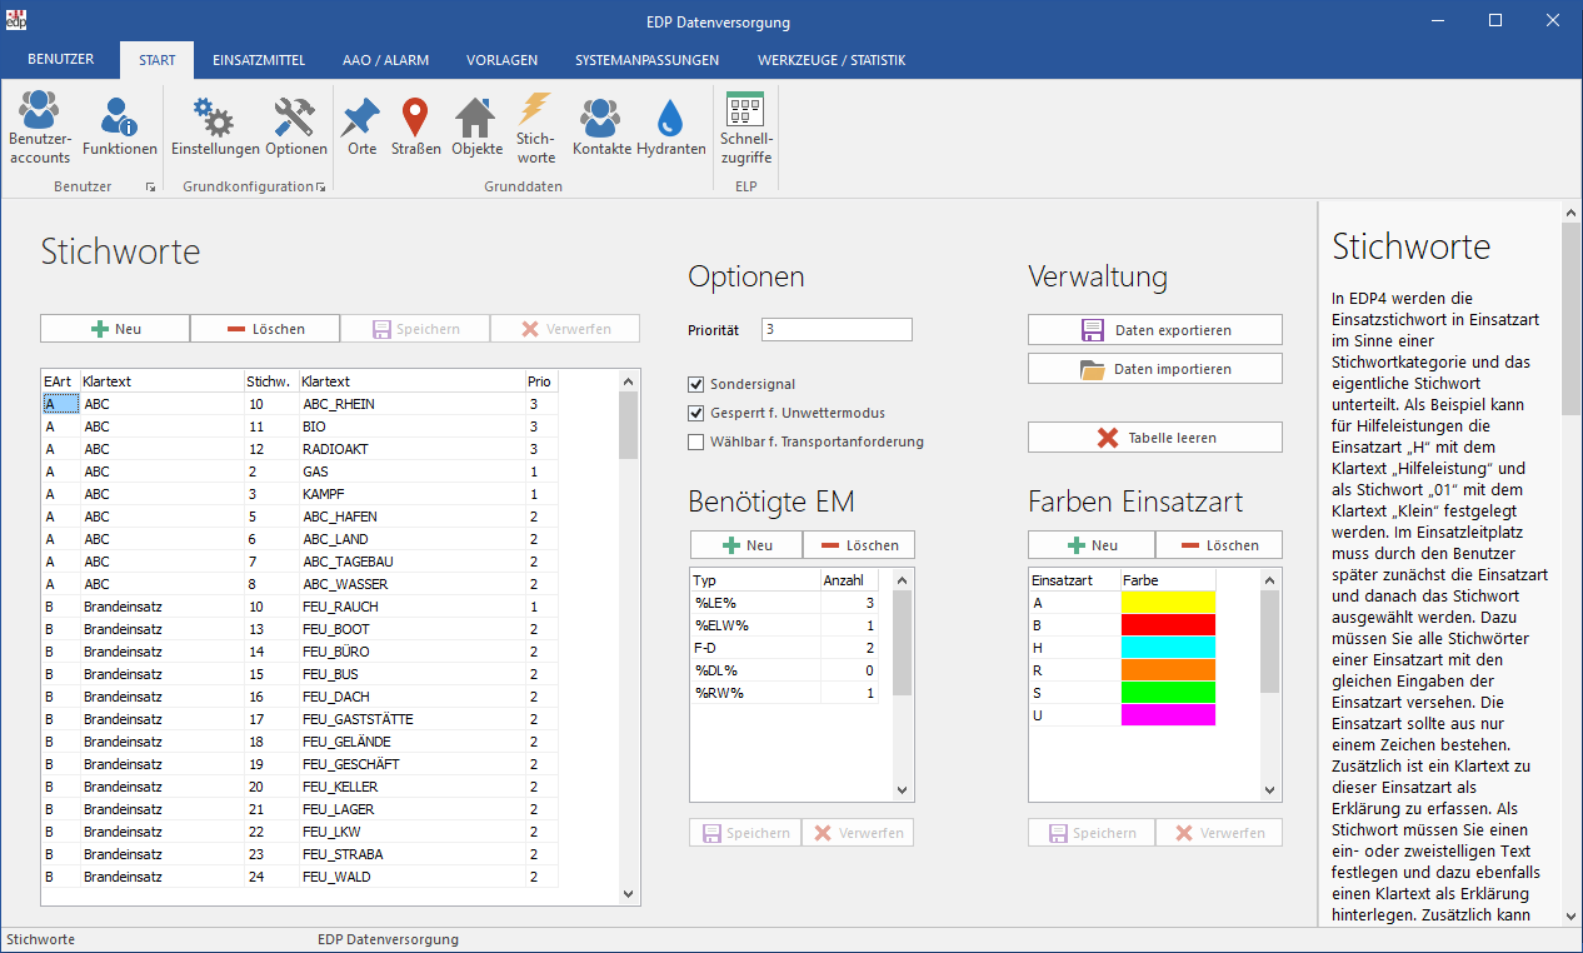
Task: Click Speichern above the Stichworte table
Action: [x=415, y=329]
